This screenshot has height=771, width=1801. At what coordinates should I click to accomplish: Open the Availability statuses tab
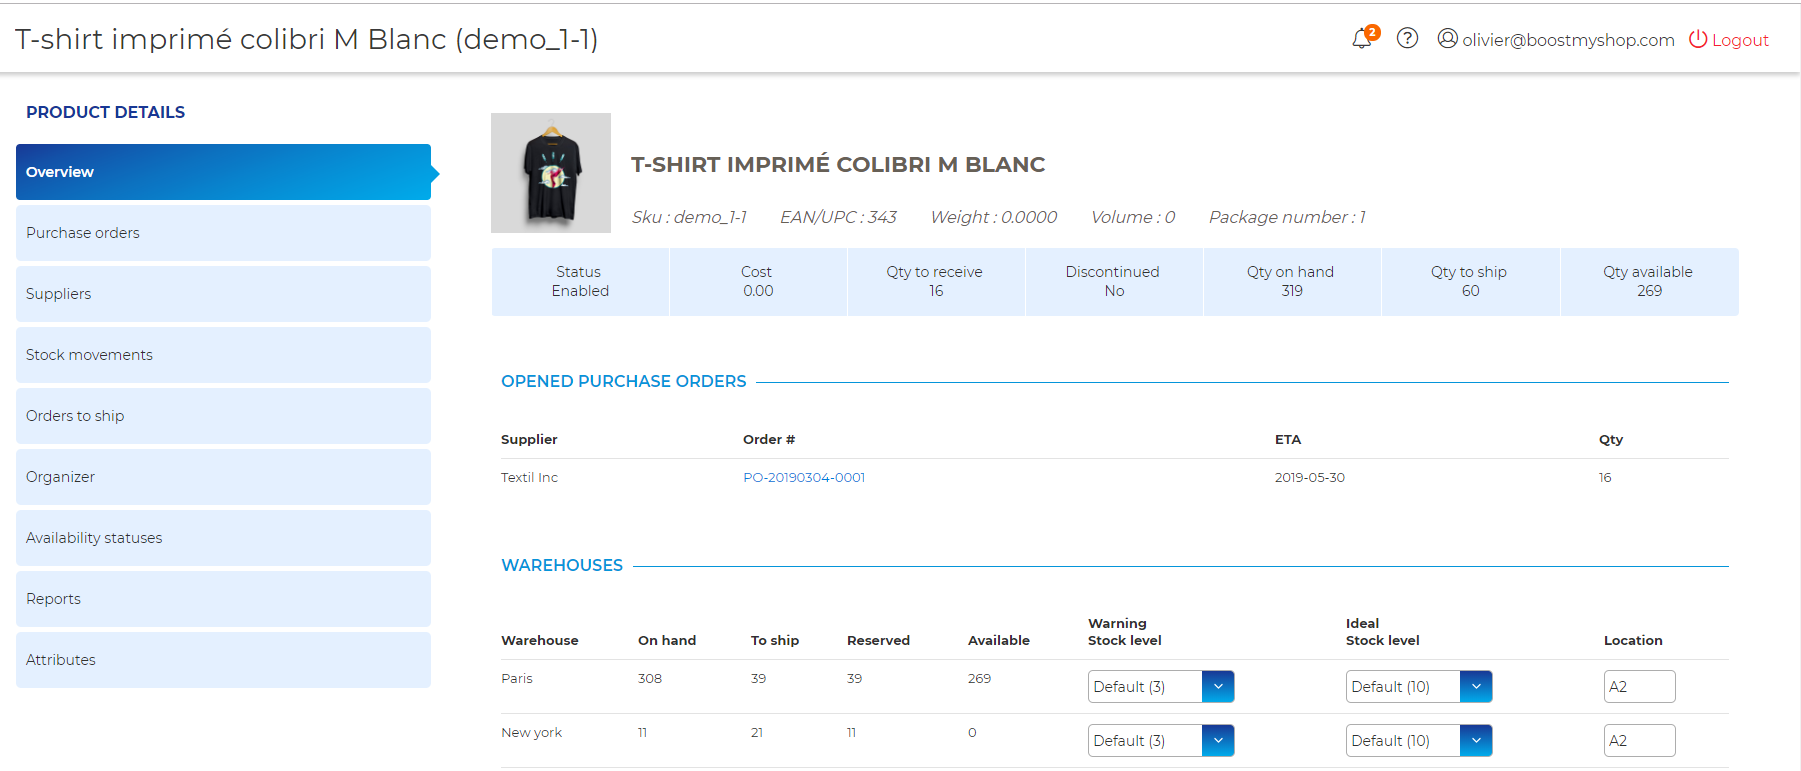(x=223, y=538)
